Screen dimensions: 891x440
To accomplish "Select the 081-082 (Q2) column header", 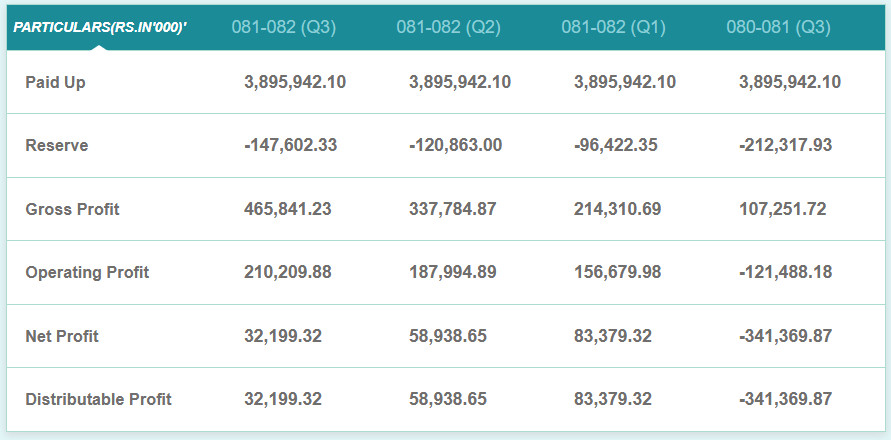I will point(449,27).
